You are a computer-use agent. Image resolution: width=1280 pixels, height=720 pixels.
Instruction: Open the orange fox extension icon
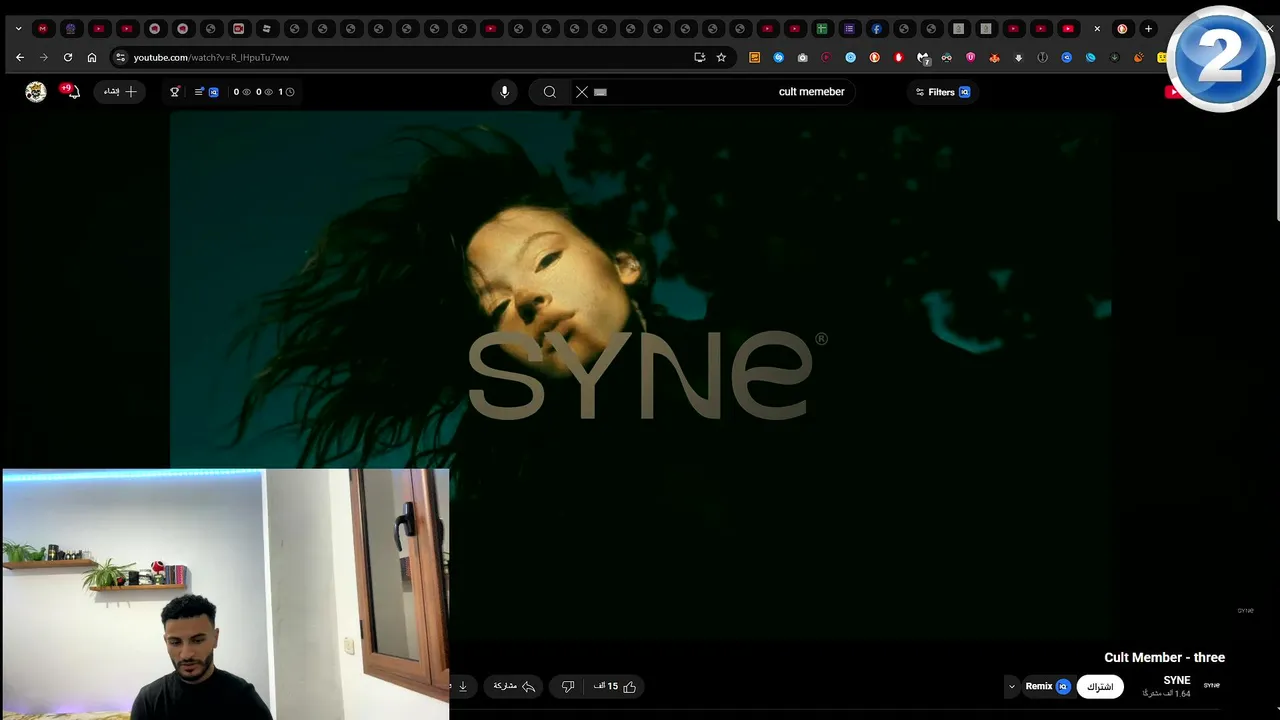(994, 58)
